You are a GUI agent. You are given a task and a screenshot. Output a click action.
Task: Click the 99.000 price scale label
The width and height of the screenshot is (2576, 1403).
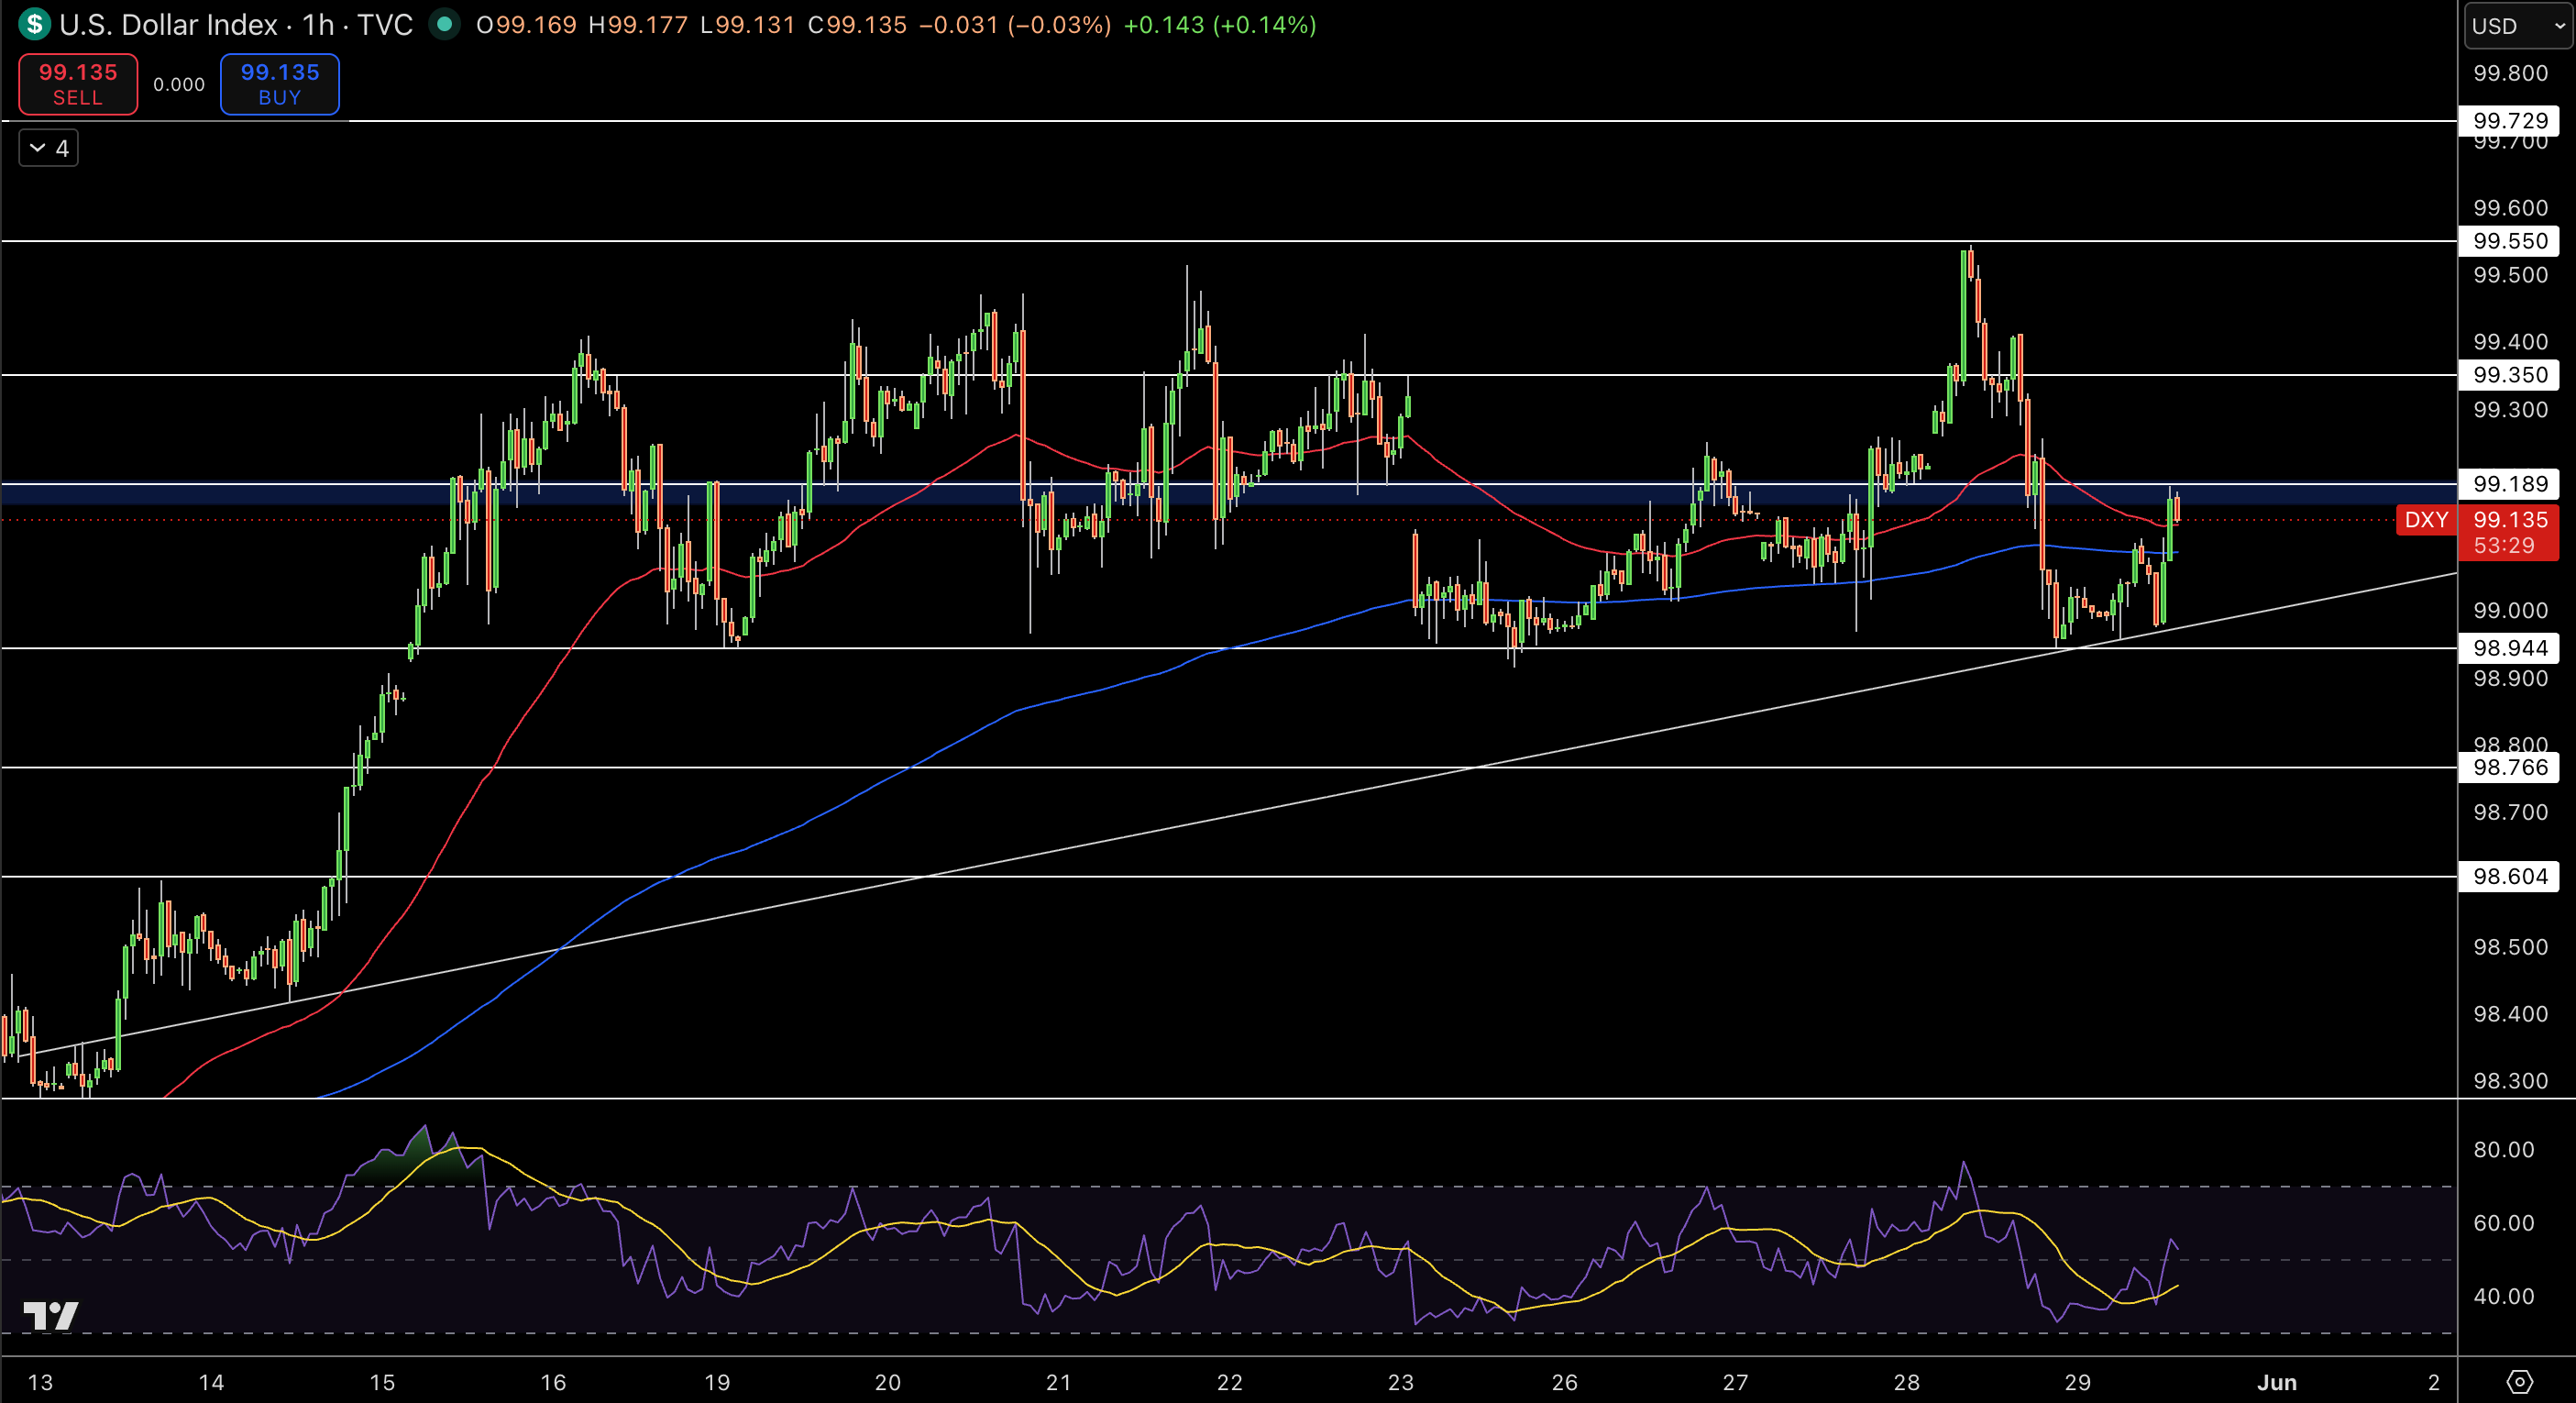click(2510, 610)
